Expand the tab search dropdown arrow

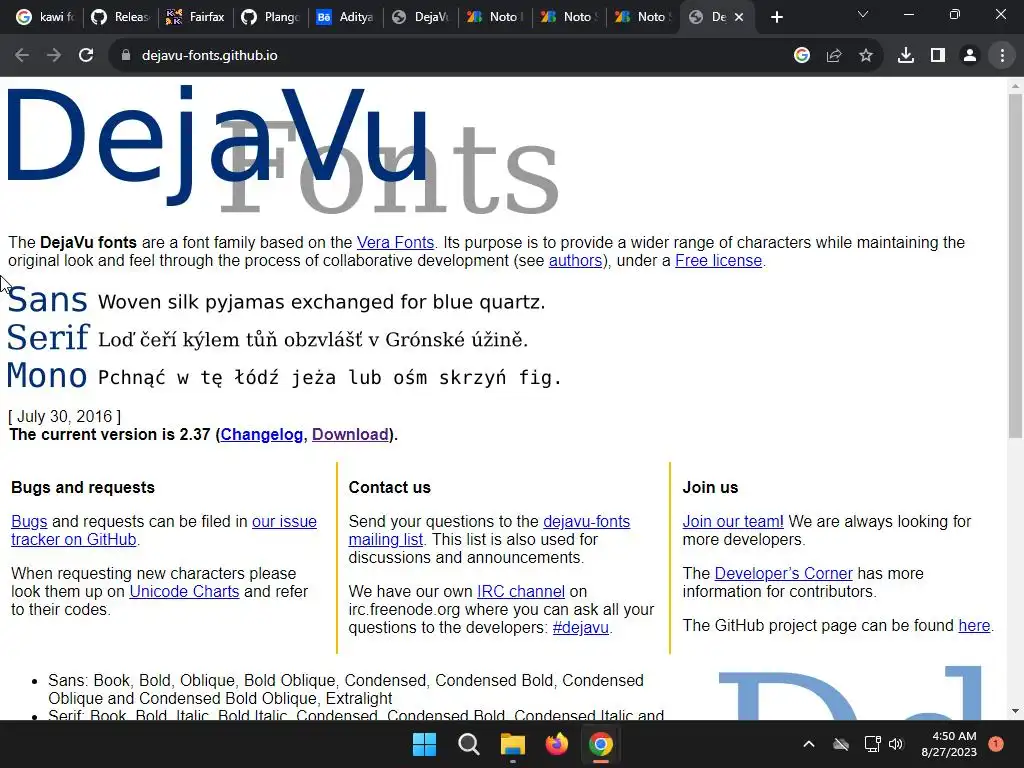[x=863, y=14]
